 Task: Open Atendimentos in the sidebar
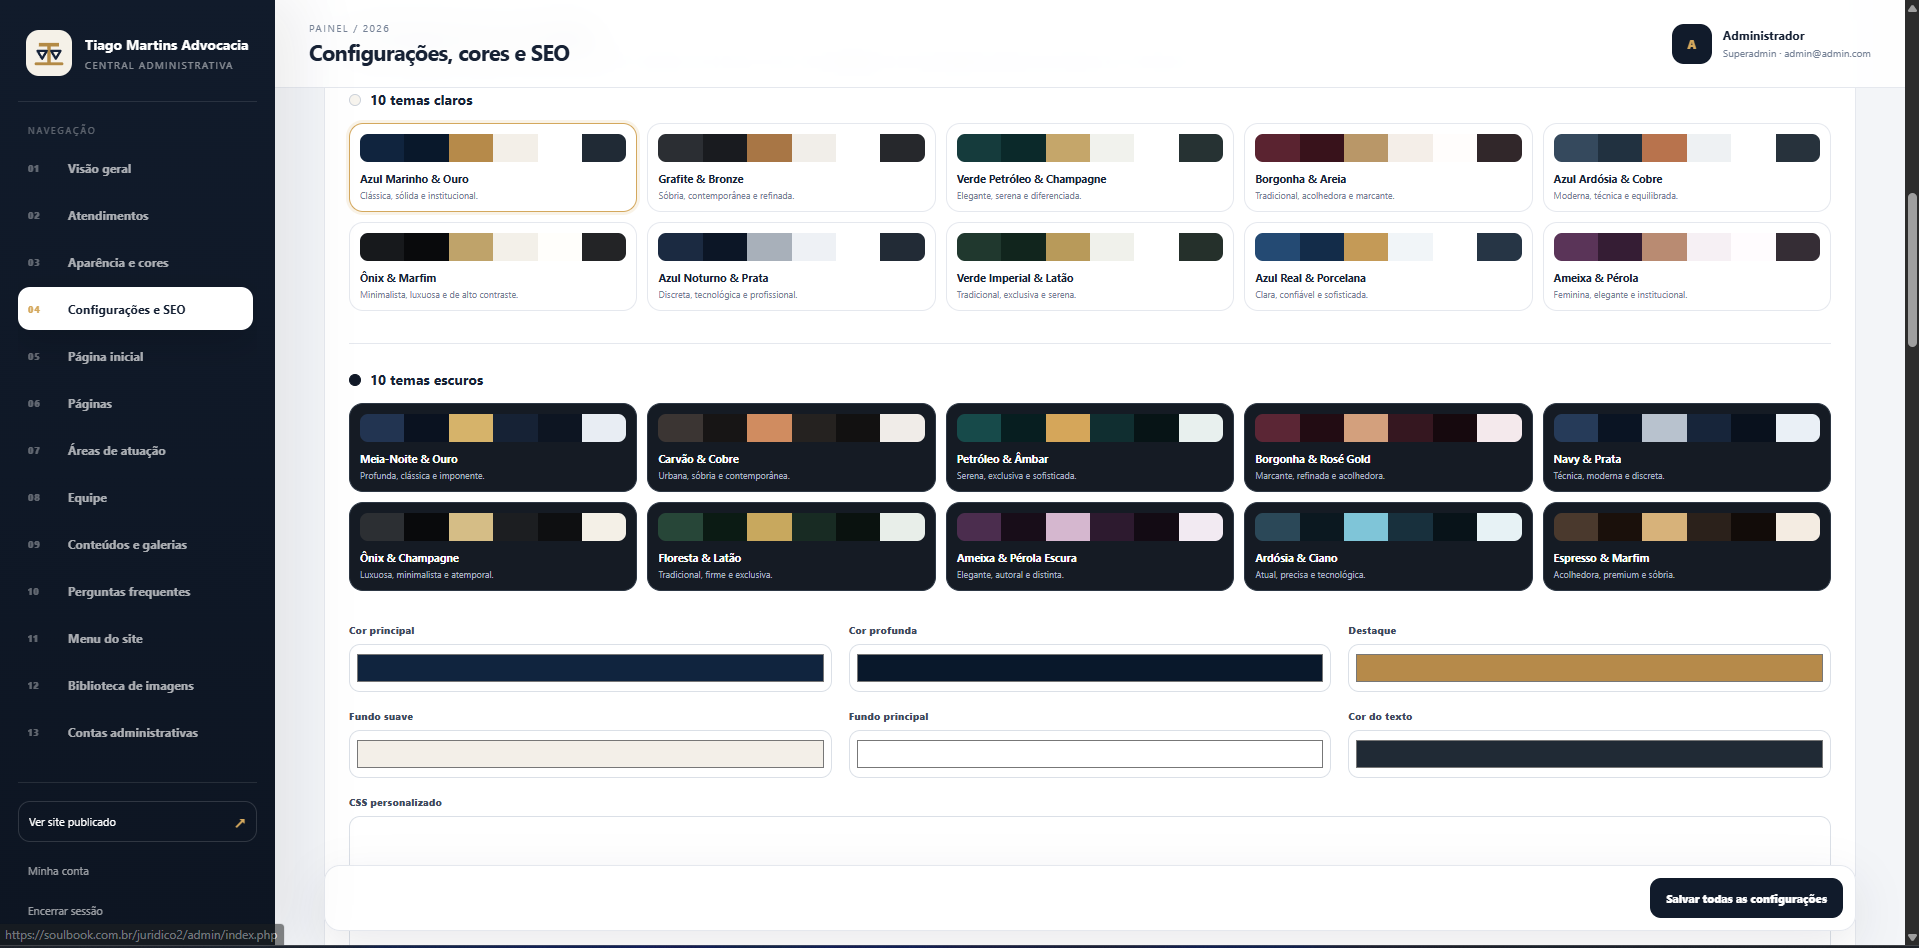[x=135, y=216]
